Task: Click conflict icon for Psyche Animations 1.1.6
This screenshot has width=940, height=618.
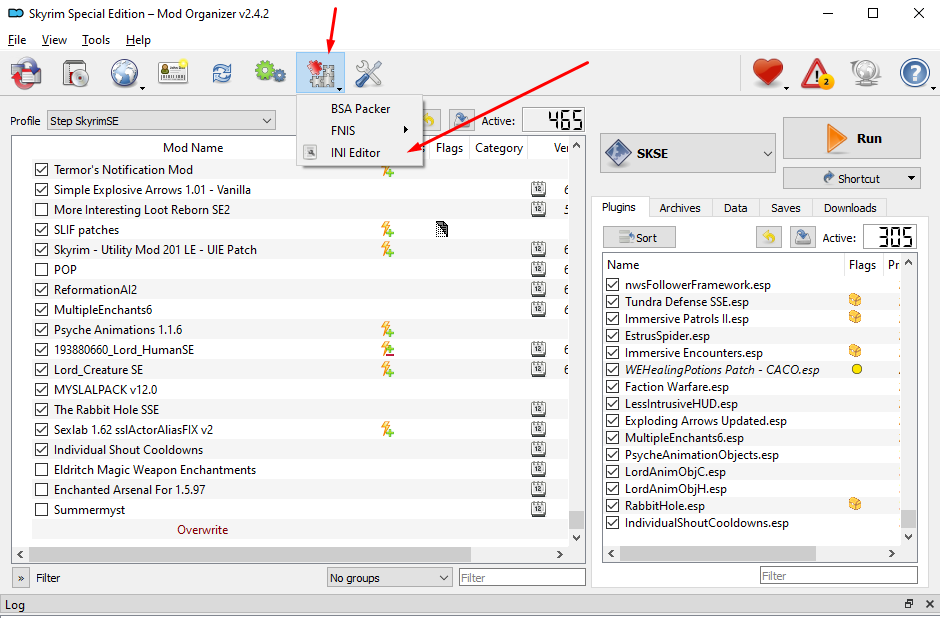Action: (388, 329)
